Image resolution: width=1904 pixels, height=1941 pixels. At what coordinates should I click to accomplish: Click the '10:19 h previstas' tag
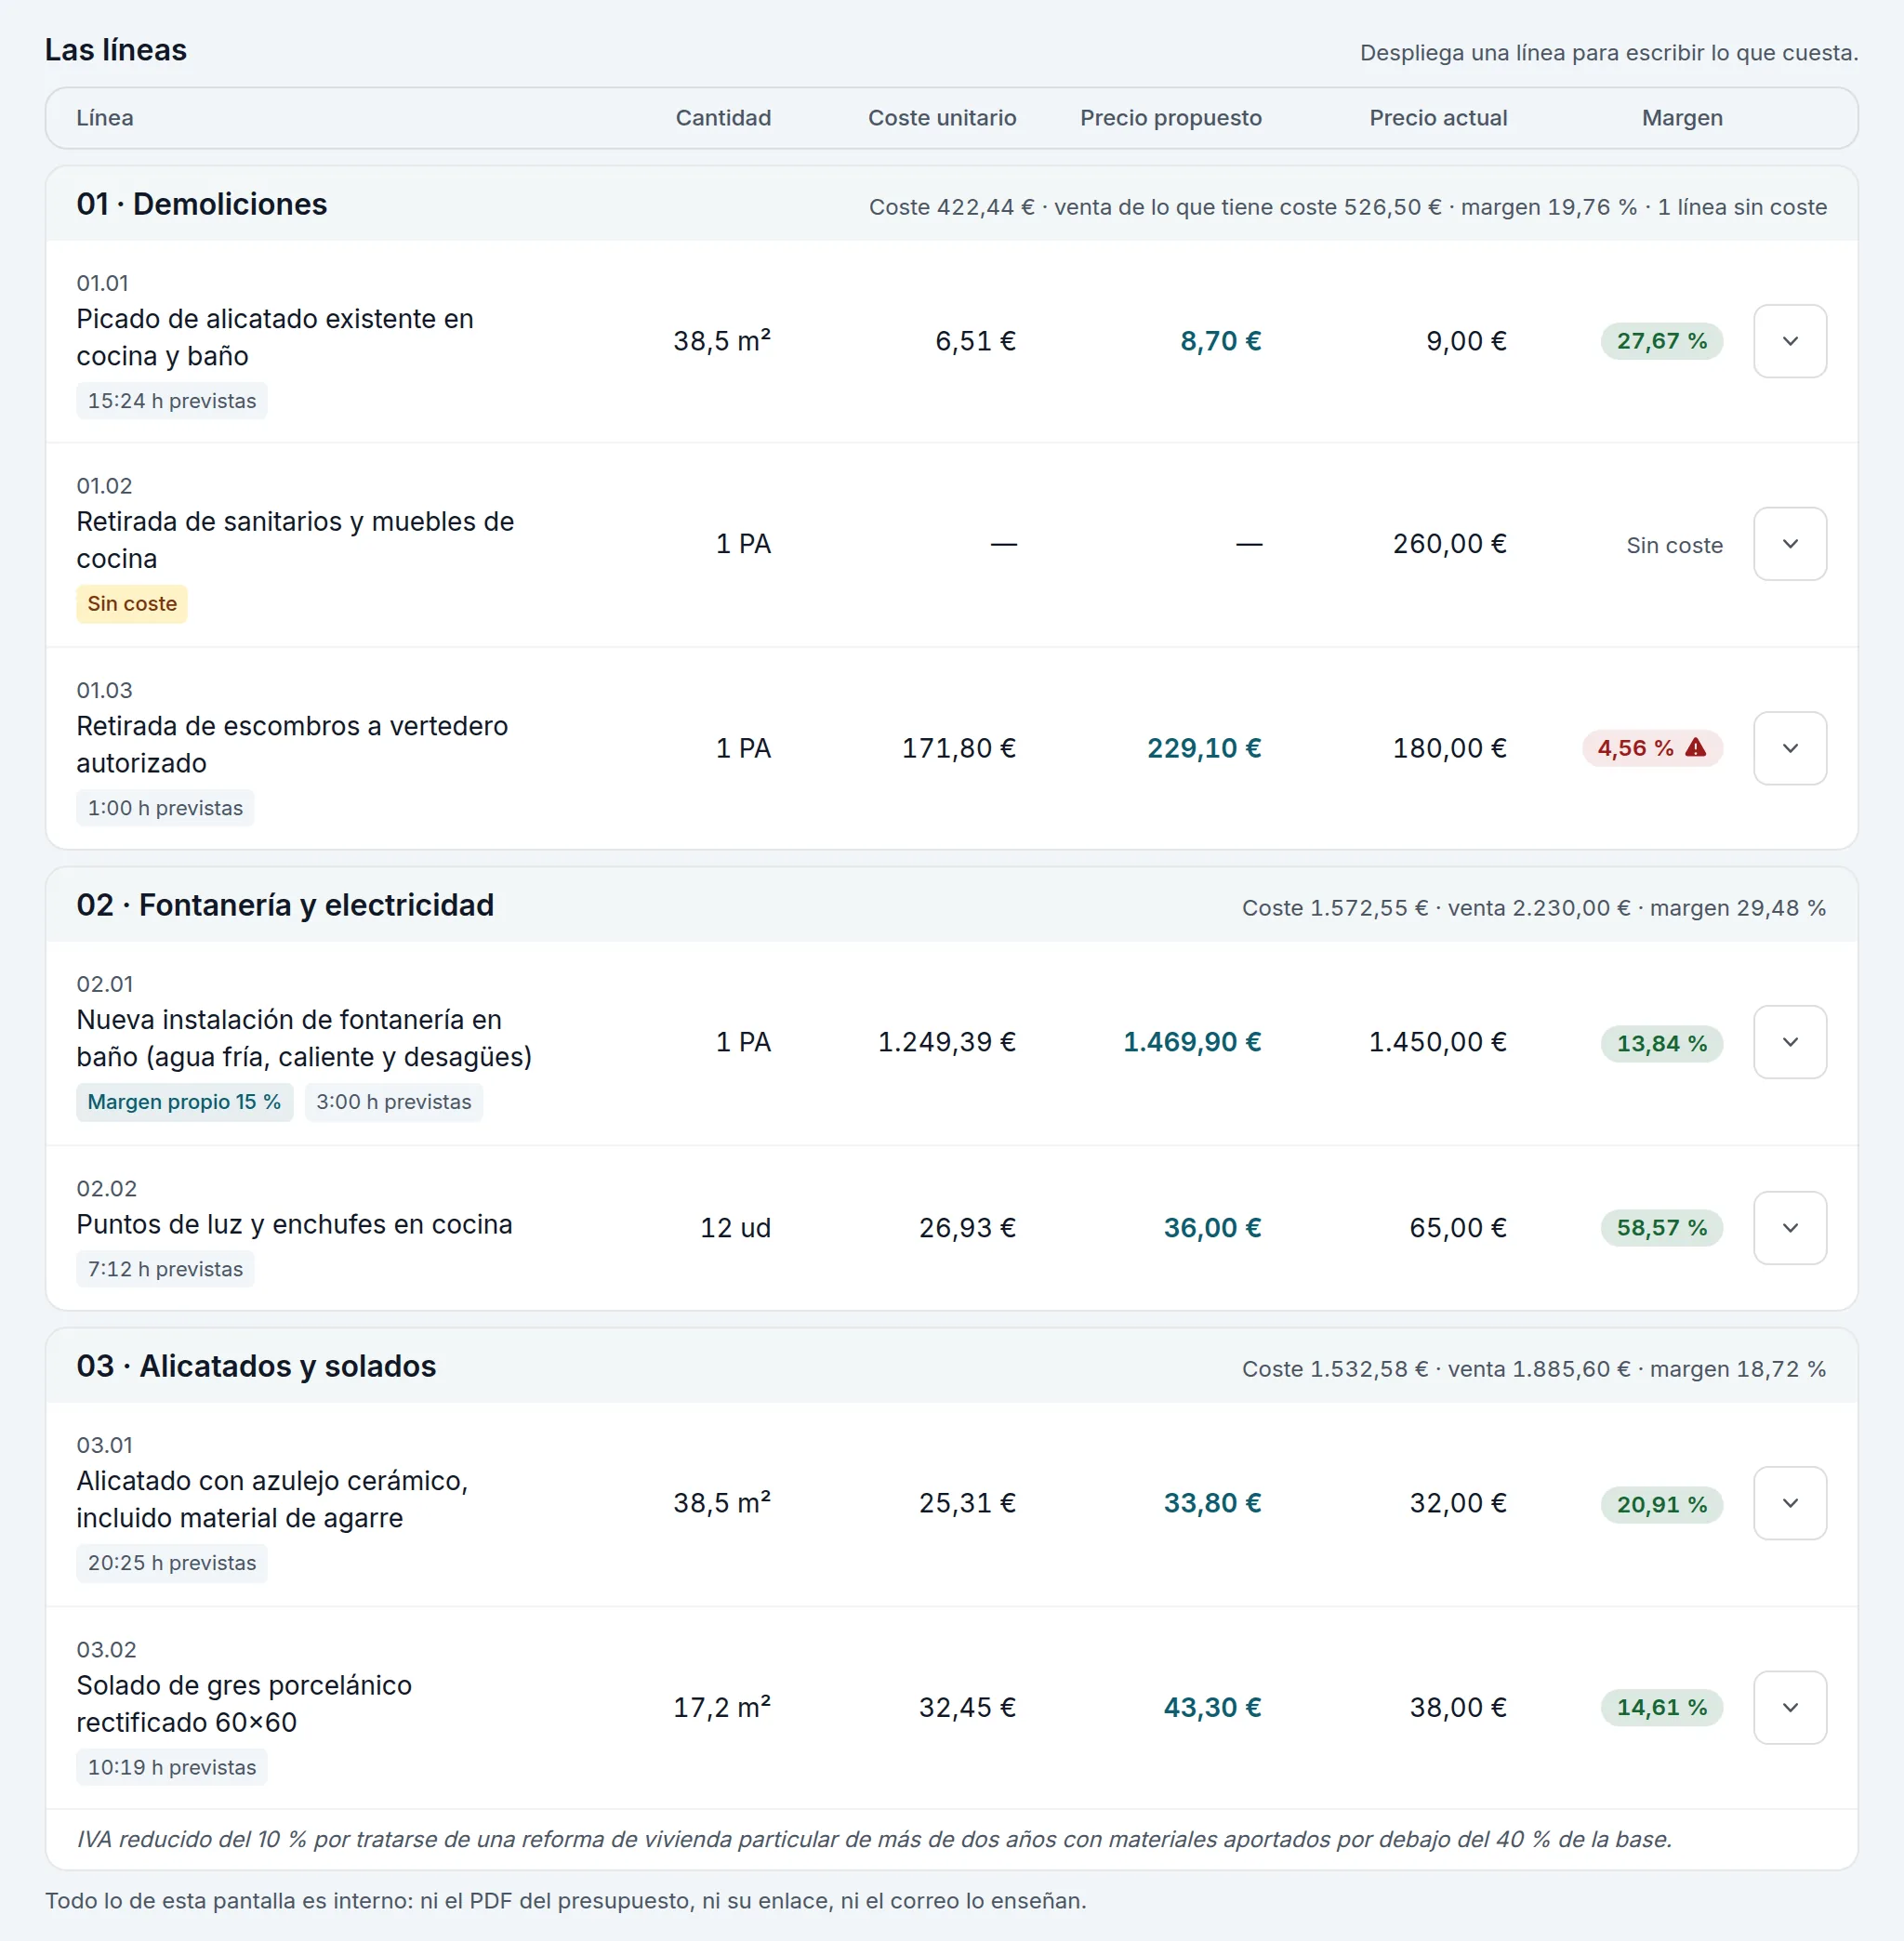coord(172,1768)
